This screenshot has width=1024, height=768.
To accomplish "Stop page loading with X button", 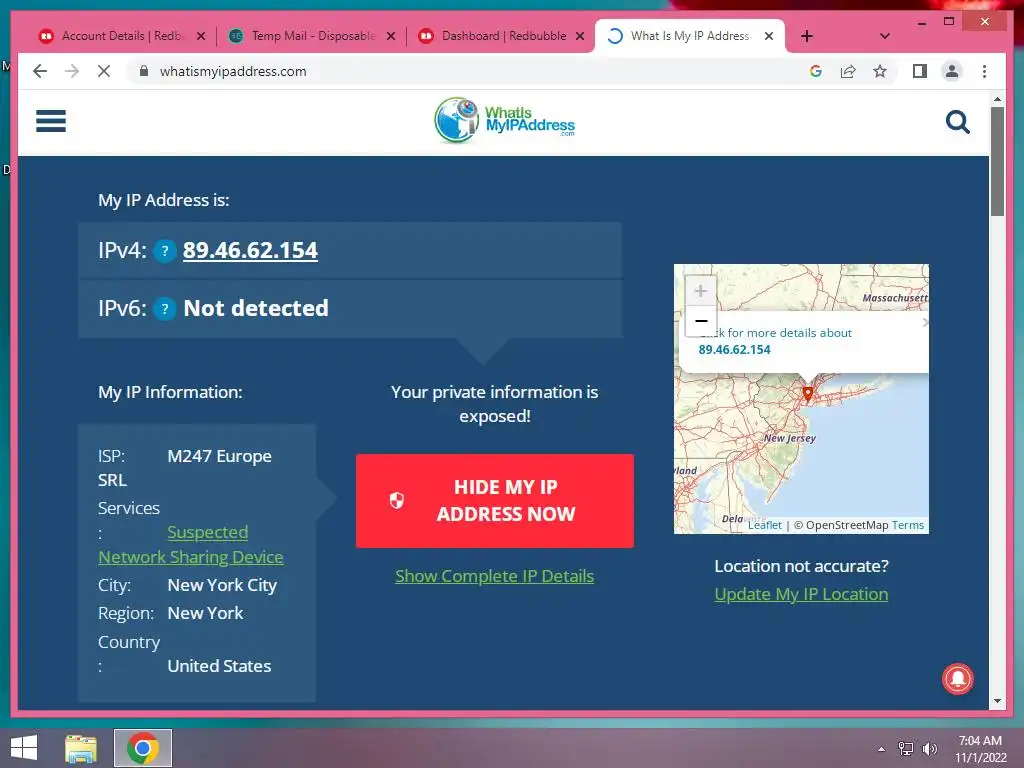I will tap(104, 71).
